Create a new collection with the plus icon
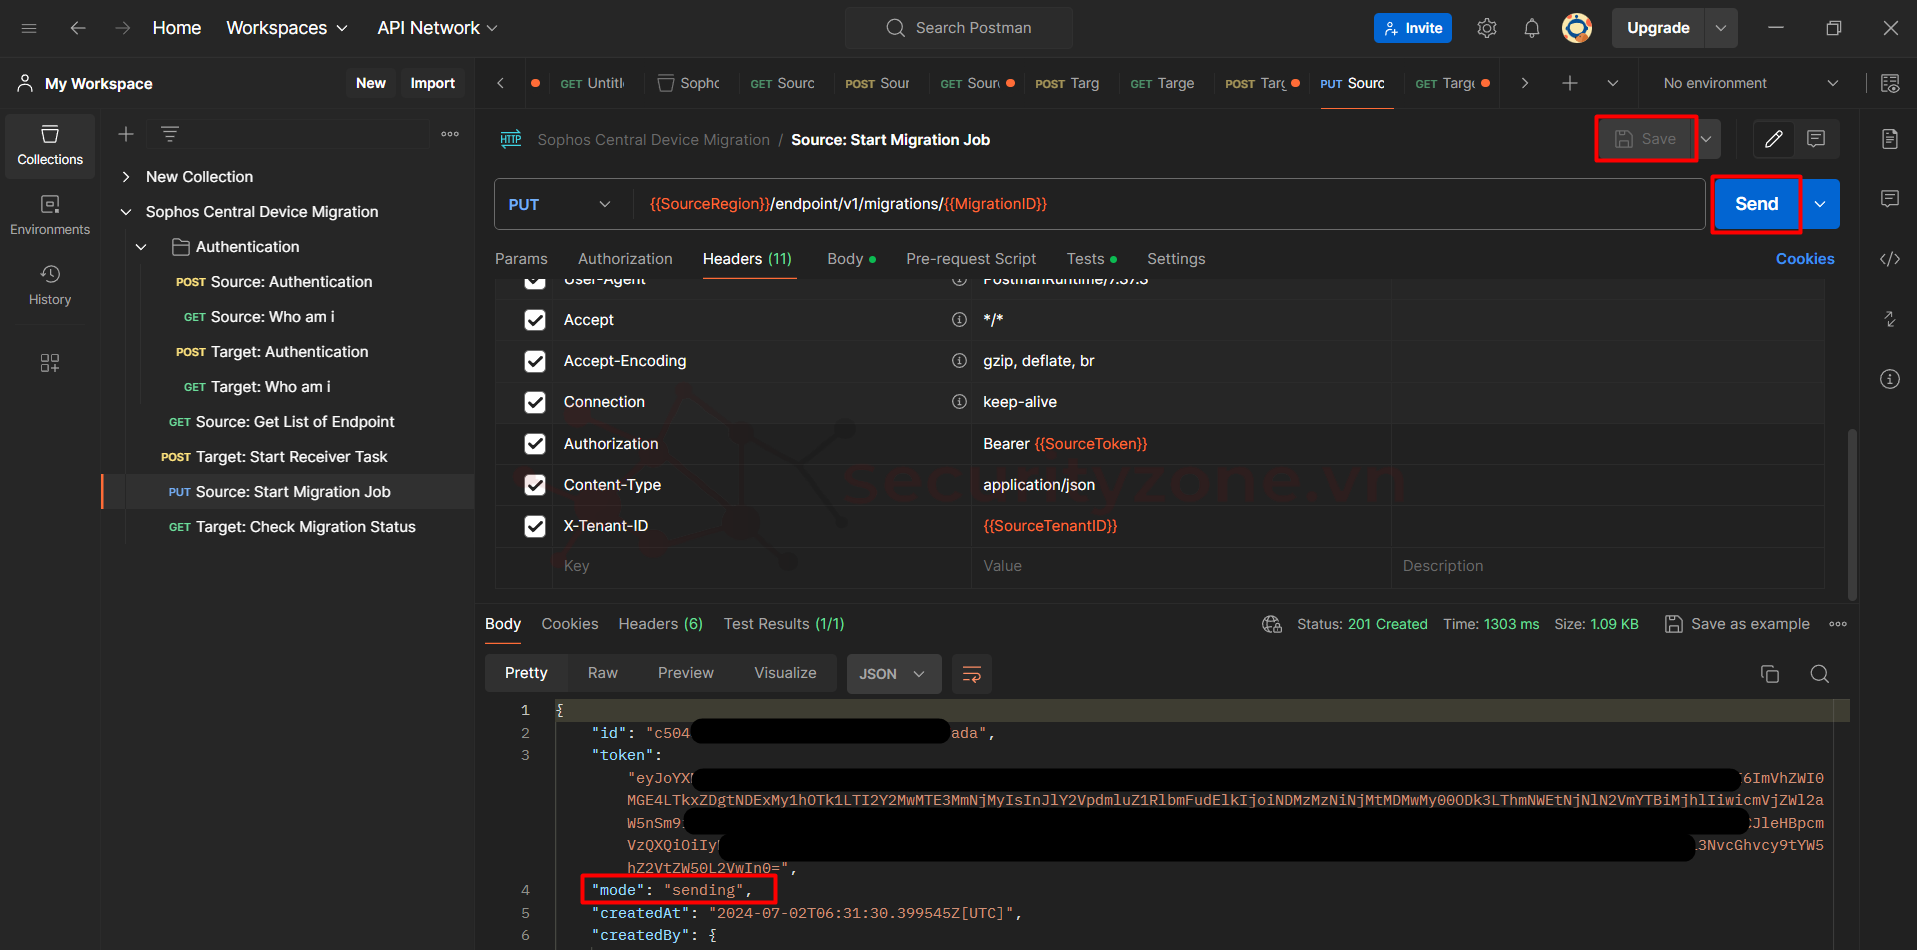The image size is (1917, 950). click(126, 134)
